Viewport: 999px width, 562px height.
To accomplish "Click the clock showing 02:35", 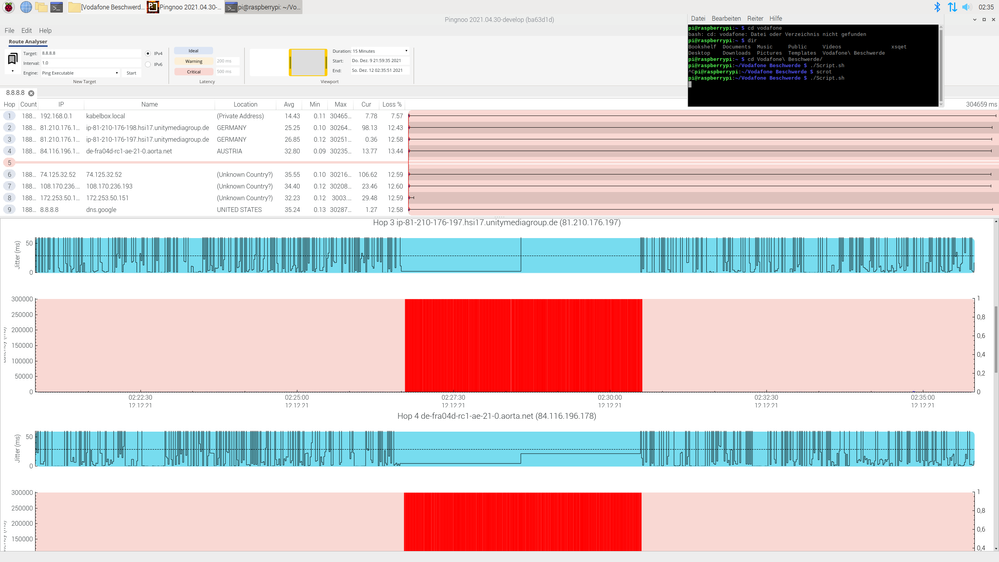I will coord(986,7).
